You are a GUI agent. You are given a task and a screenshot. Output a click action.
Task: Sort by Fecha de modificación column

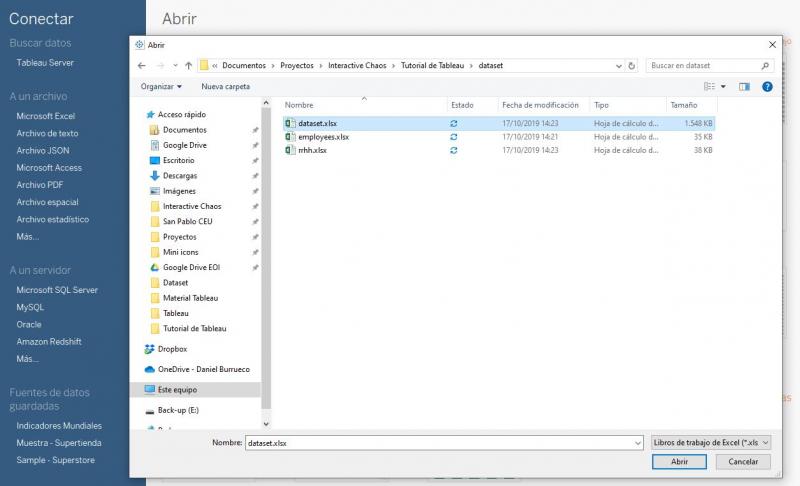540,105
